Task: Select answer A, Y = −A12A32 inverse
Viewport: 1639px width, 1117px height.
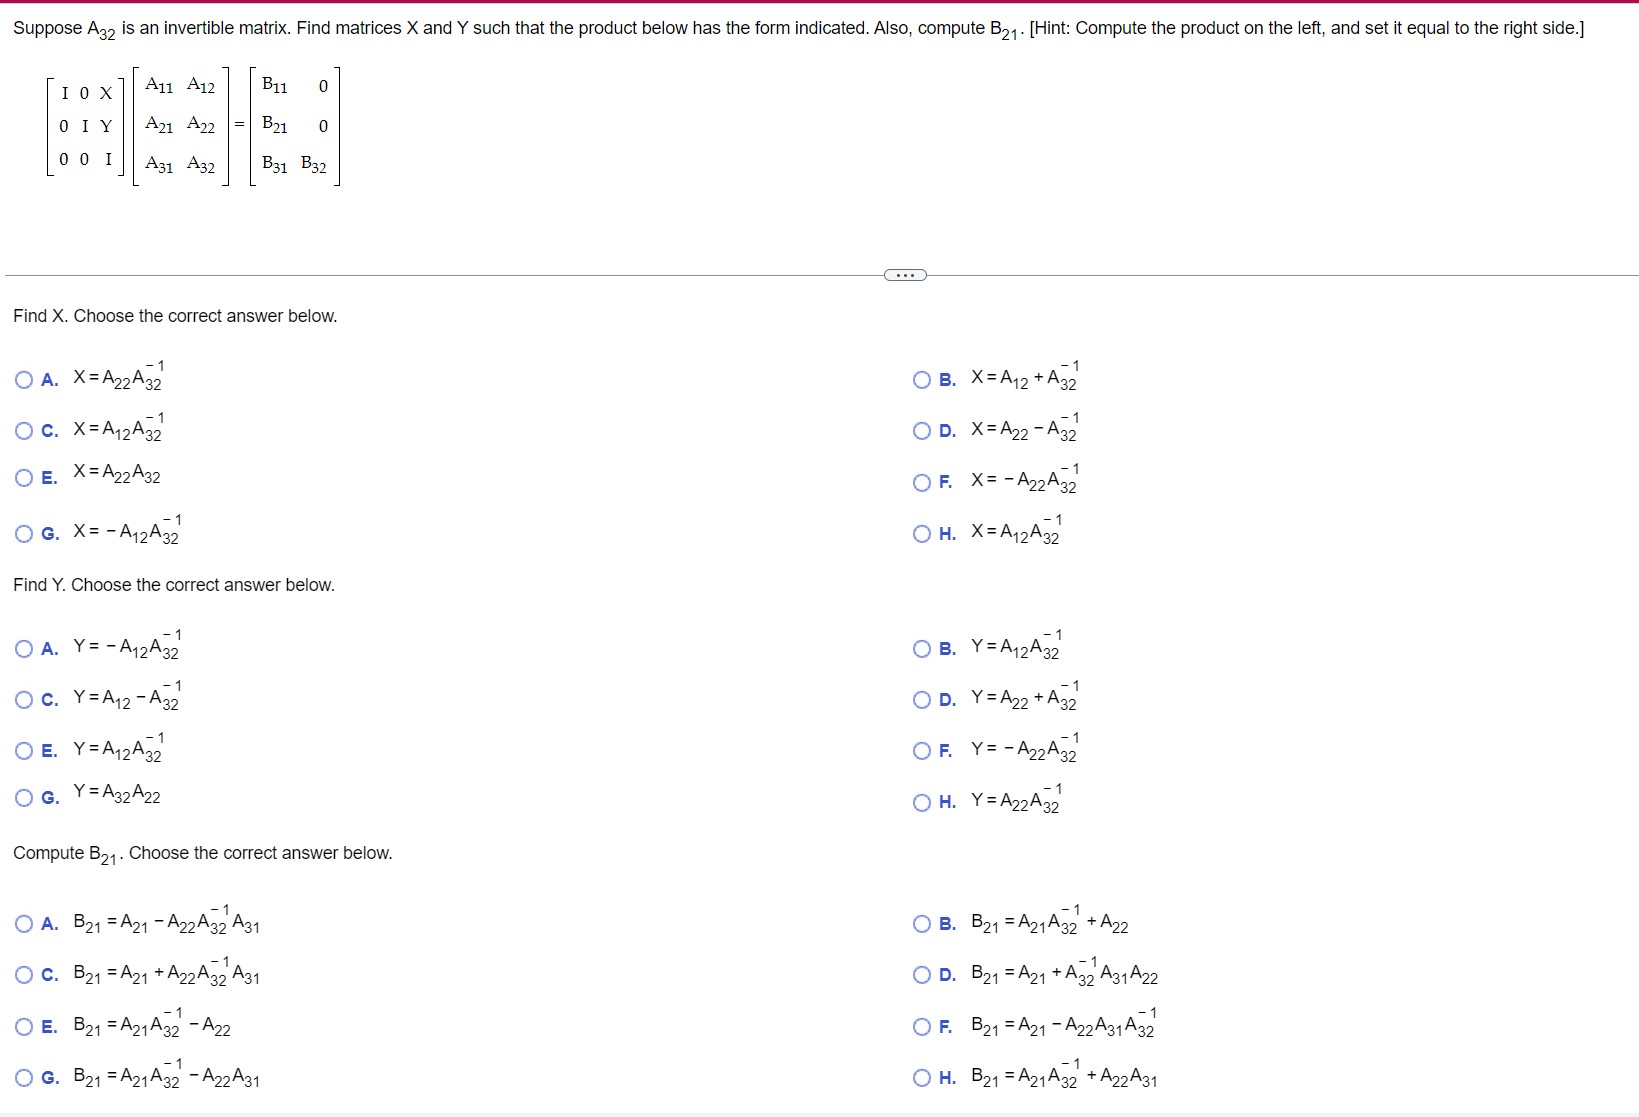Action: (x=23, y=648)
